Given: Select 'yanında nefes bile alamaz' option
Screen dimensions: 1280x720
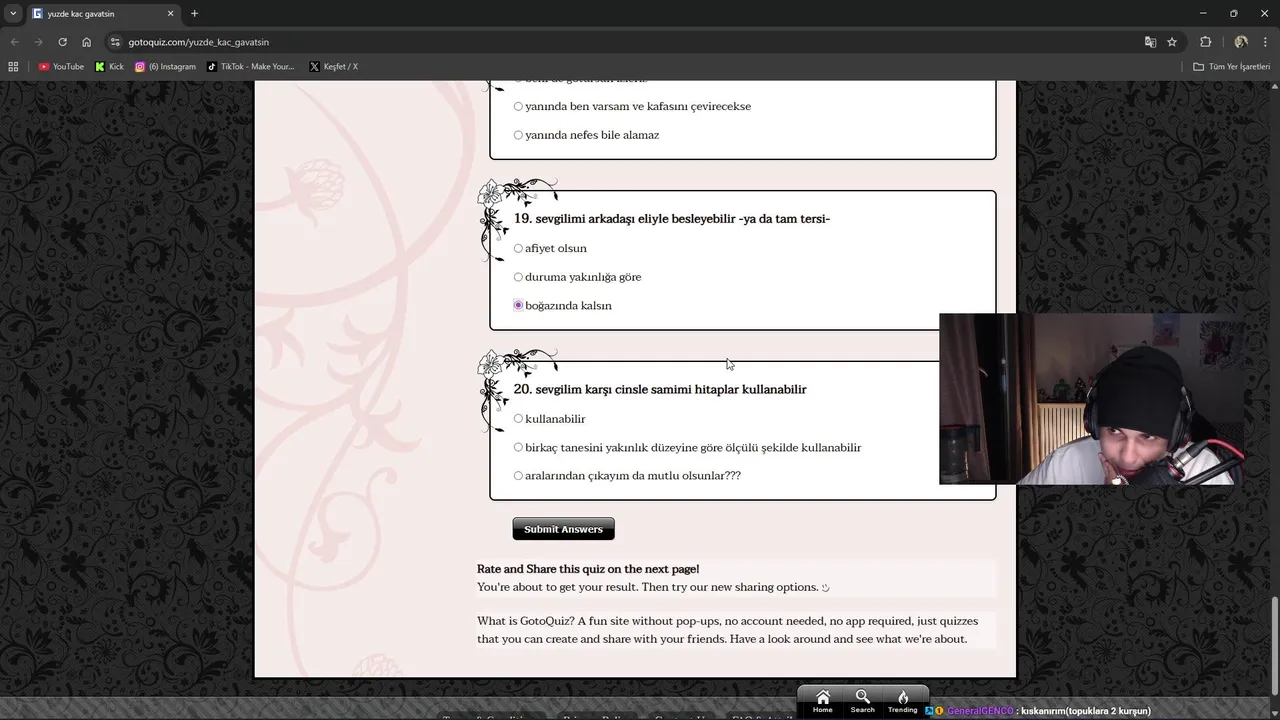Looking at the screenshot, I should click(518, 135).
